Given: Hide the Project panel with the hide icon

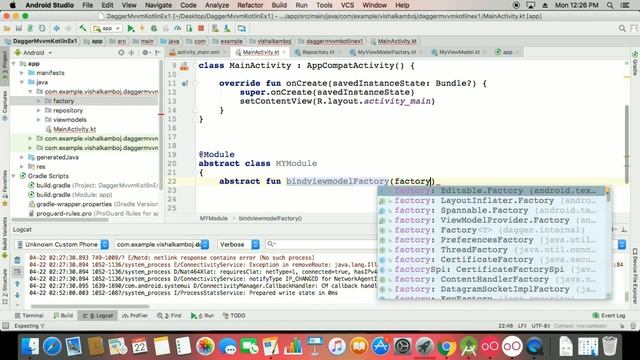Looking at the screenshot, I should coord(157,53).
